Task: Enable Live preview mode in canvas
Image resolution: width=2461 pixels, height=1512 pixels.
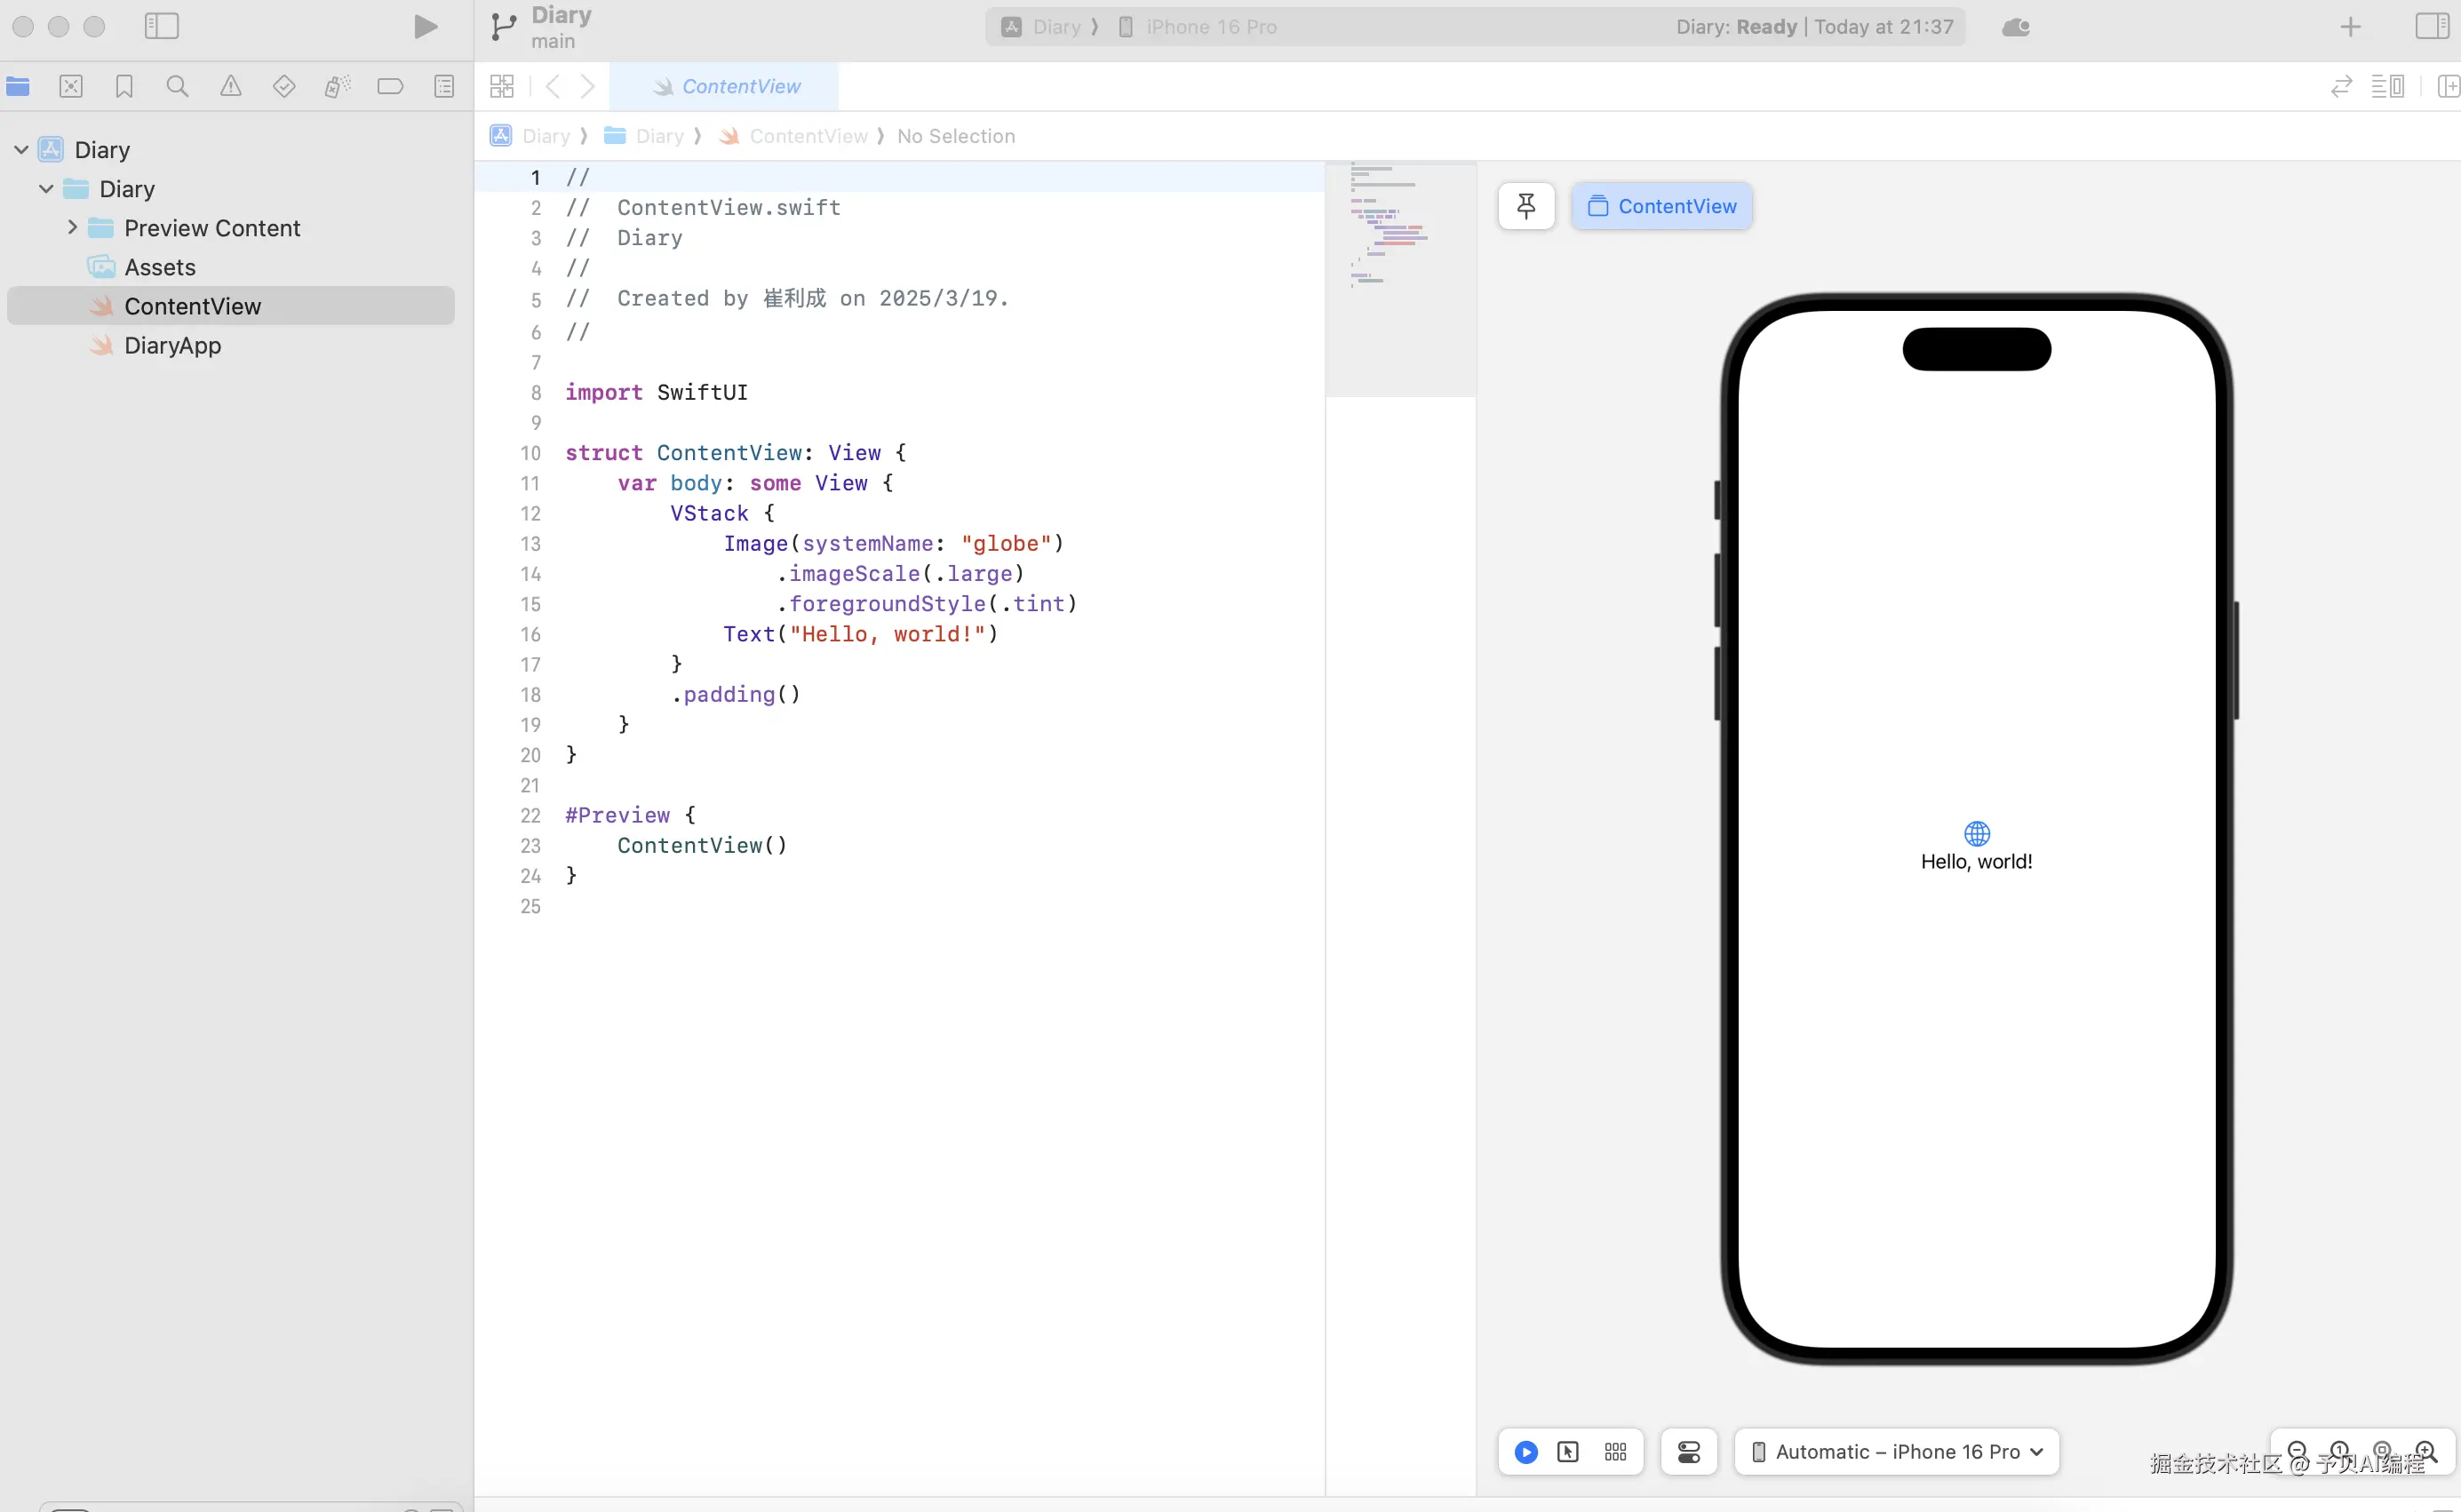Action: [x=1526, y=1452]
